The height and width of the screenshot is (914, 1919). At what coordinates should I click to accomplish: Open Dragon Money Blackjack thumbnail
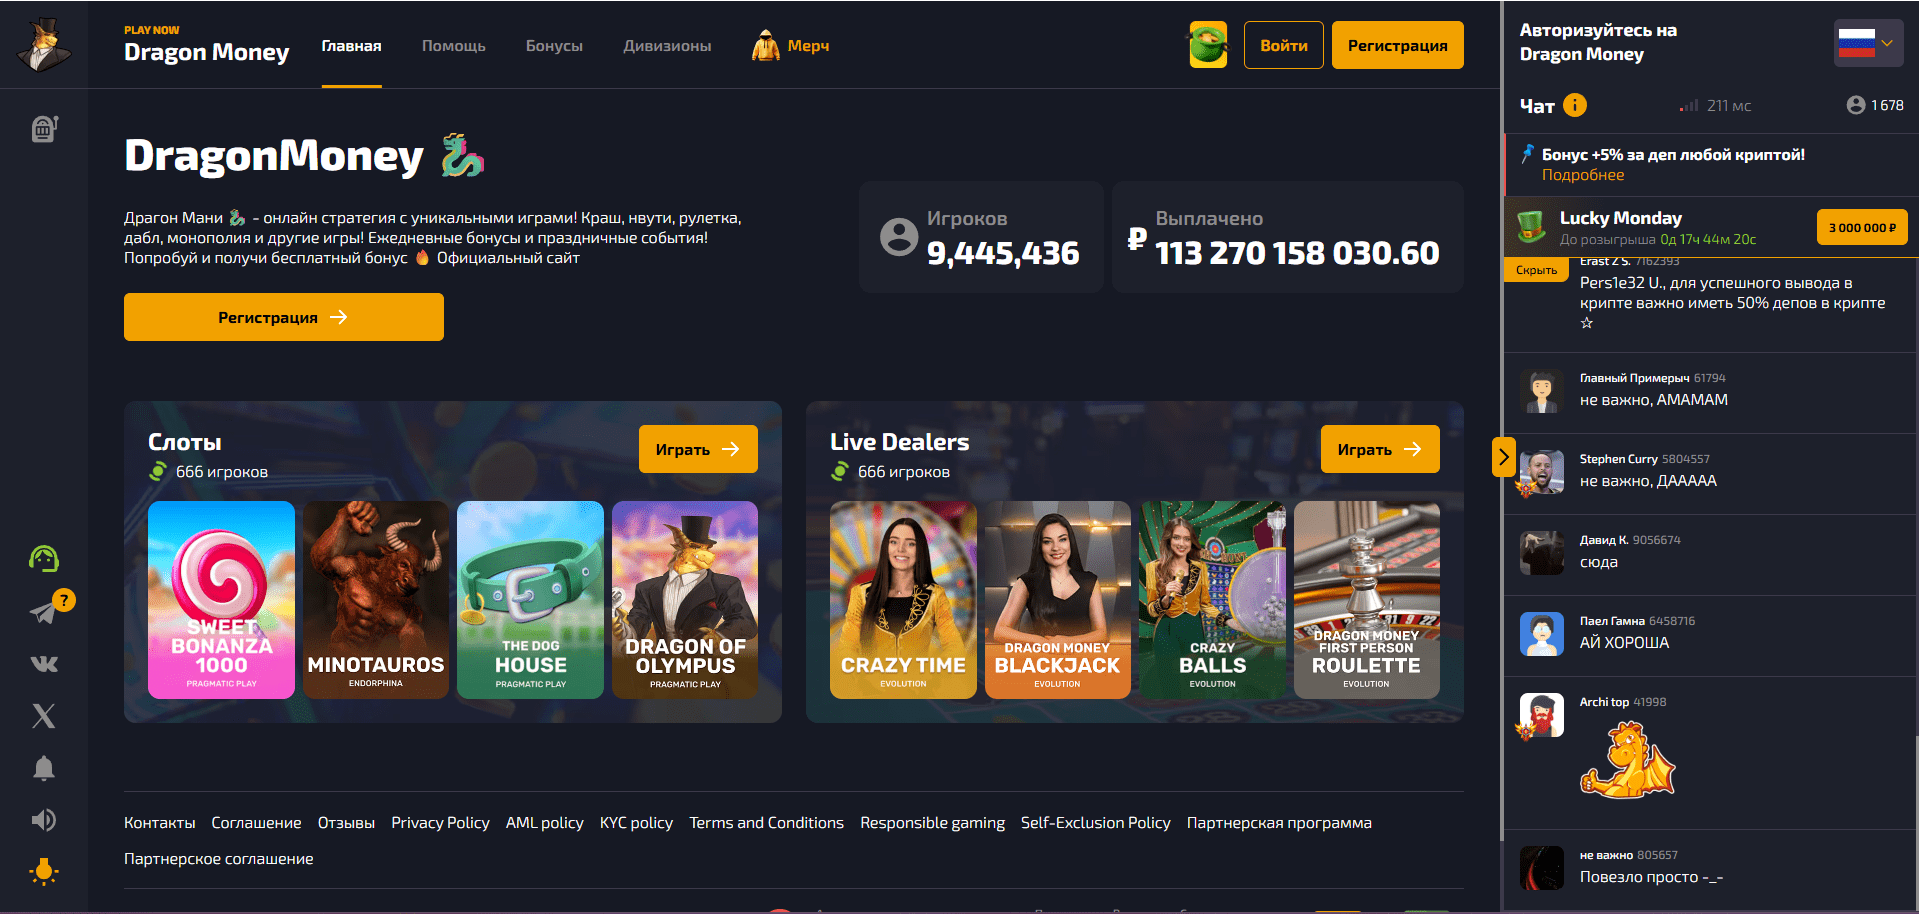click(1058, 600)
